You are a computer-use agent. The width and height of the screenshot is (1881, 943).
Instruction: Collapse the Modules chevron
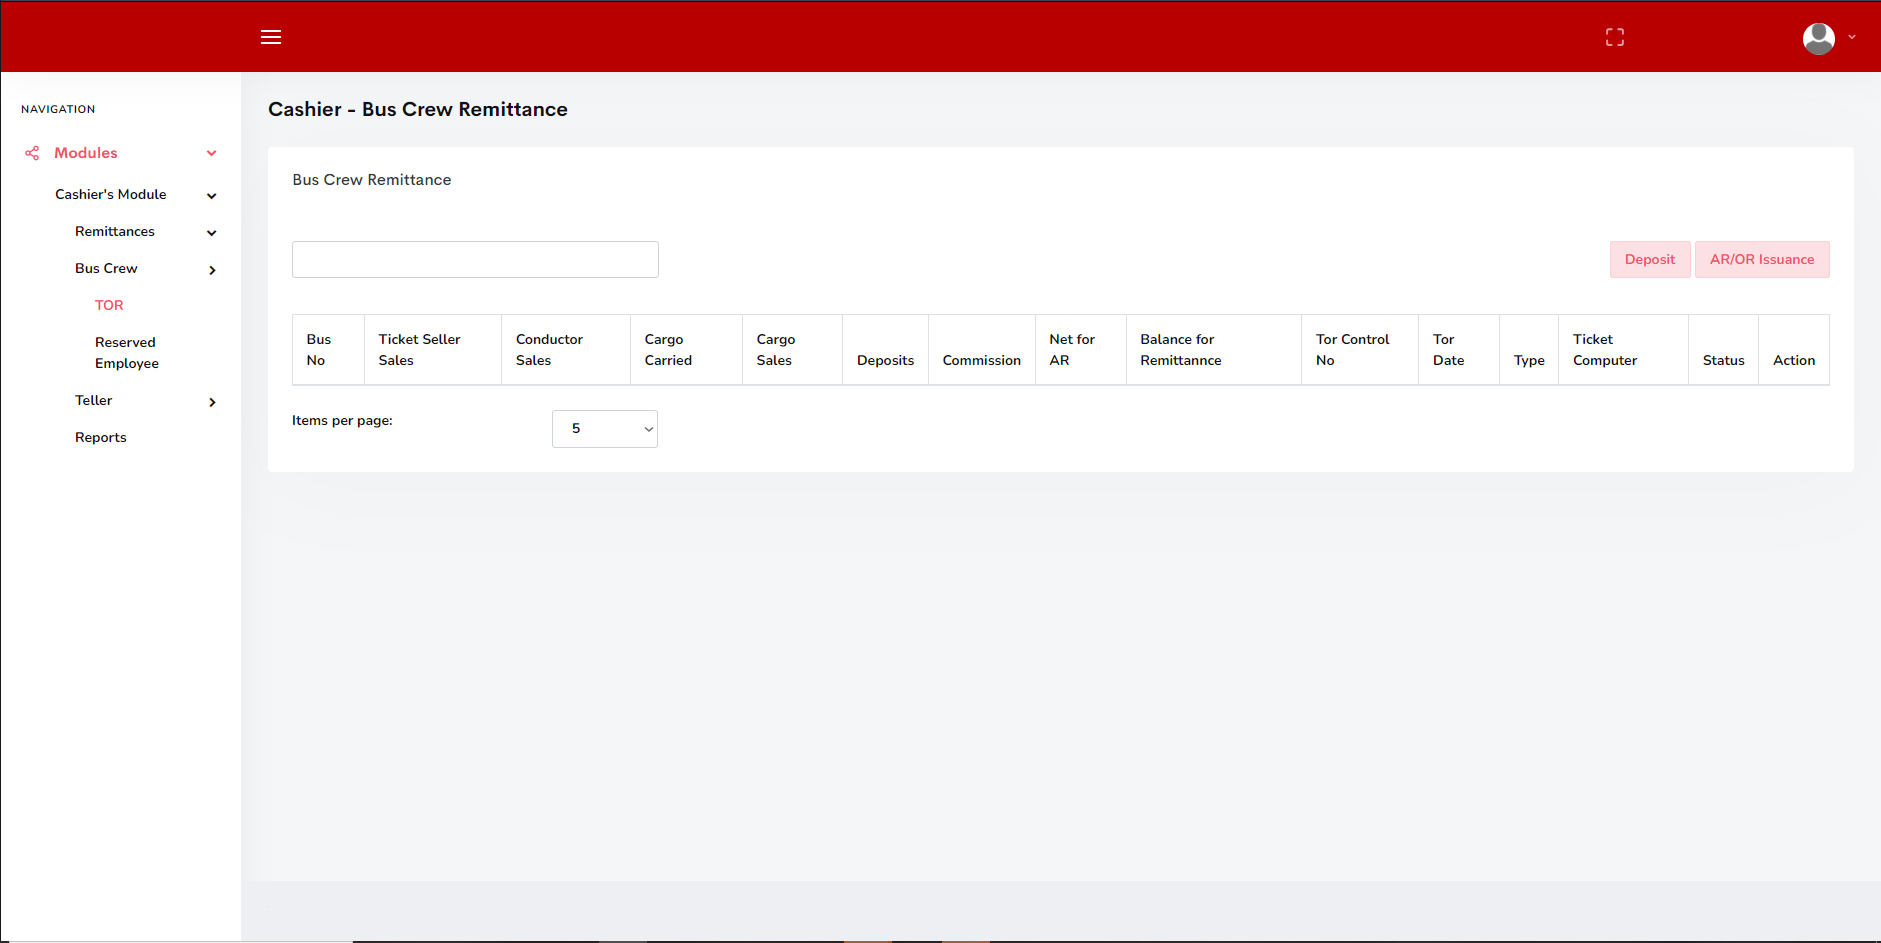pyautogui.click(x=211, y=153)
